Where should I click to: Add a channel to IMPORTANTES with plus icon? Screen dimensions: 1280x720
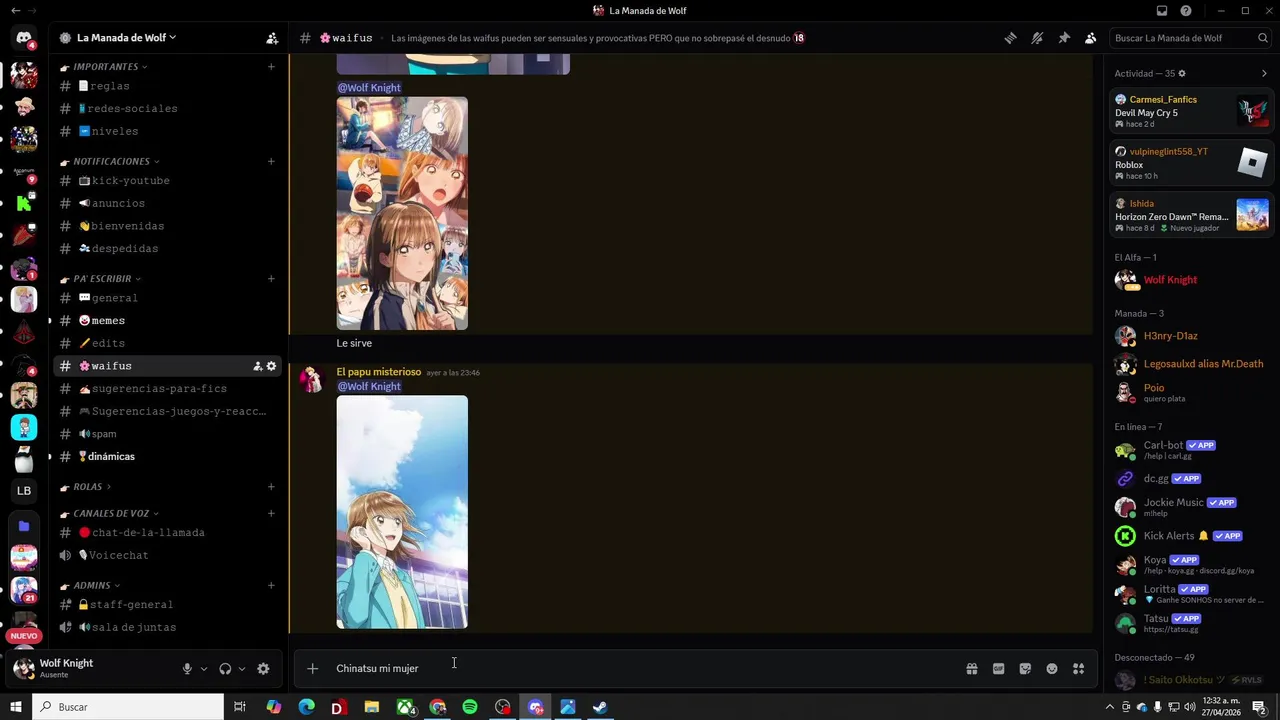[x=271, y=67]
